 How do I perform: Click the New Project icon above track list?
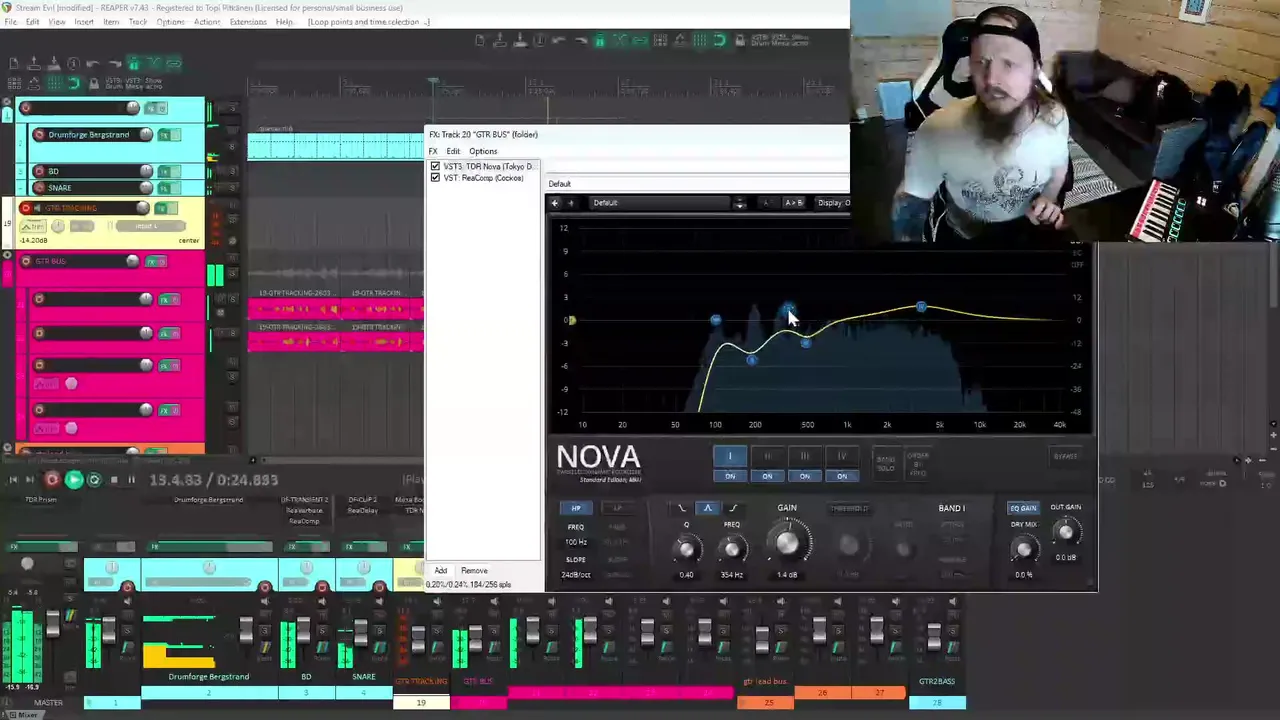tap(14, 64)
